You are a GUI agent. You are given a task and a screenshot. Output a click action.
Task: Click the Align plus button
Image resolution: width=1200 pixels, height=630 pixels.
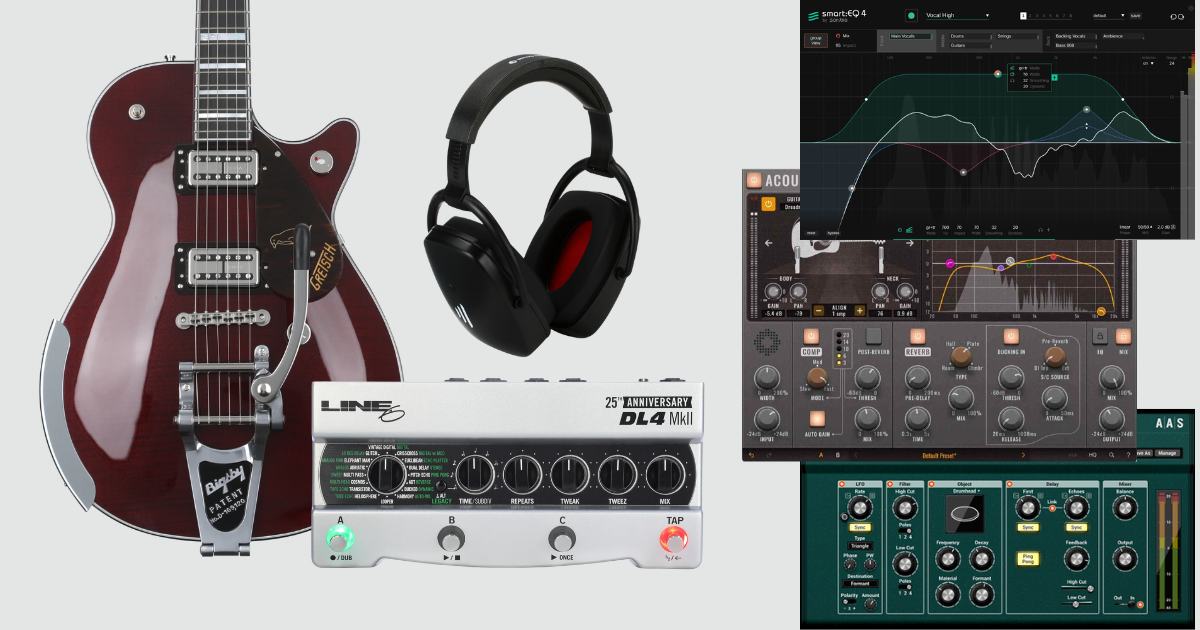point(860,311)
